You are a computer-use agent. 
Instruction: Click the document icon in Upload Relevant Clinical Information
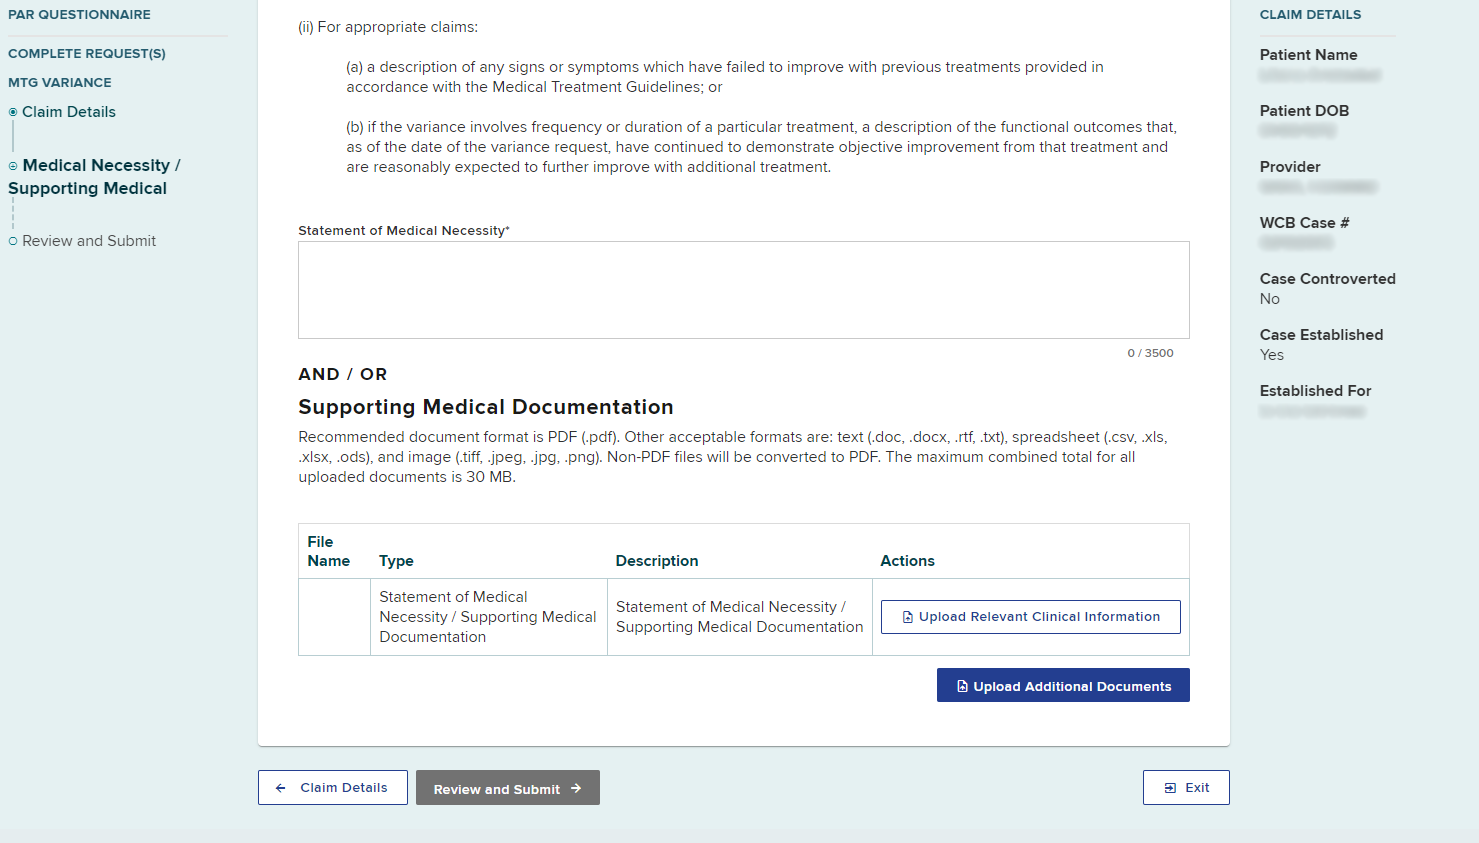click(x=908, y=617)
